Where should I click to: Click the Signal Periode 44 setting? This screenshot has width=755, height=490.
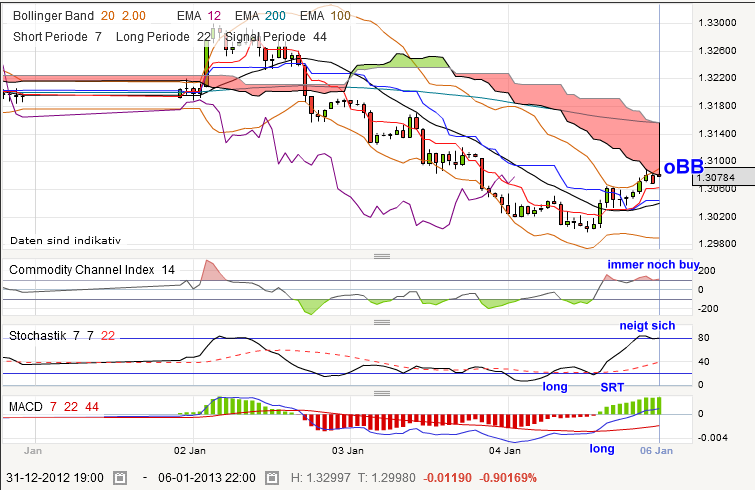tap(276, 37)
